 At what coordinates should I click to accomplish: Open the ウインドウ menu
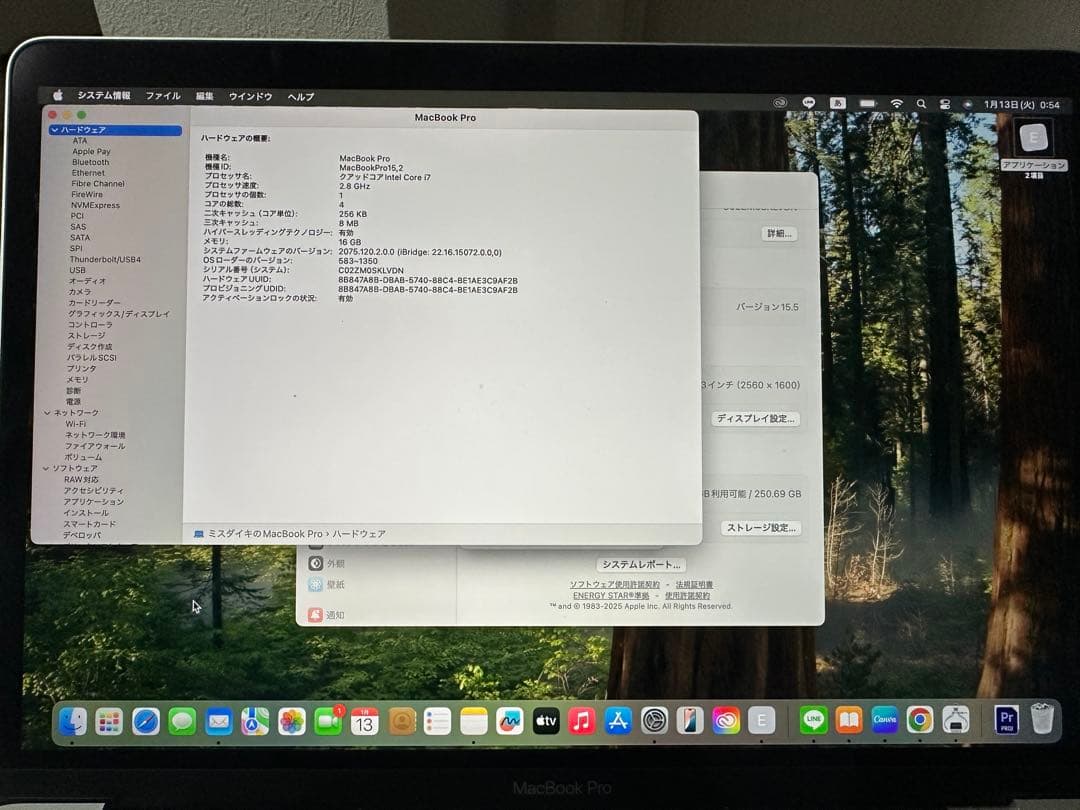(251, 96)
